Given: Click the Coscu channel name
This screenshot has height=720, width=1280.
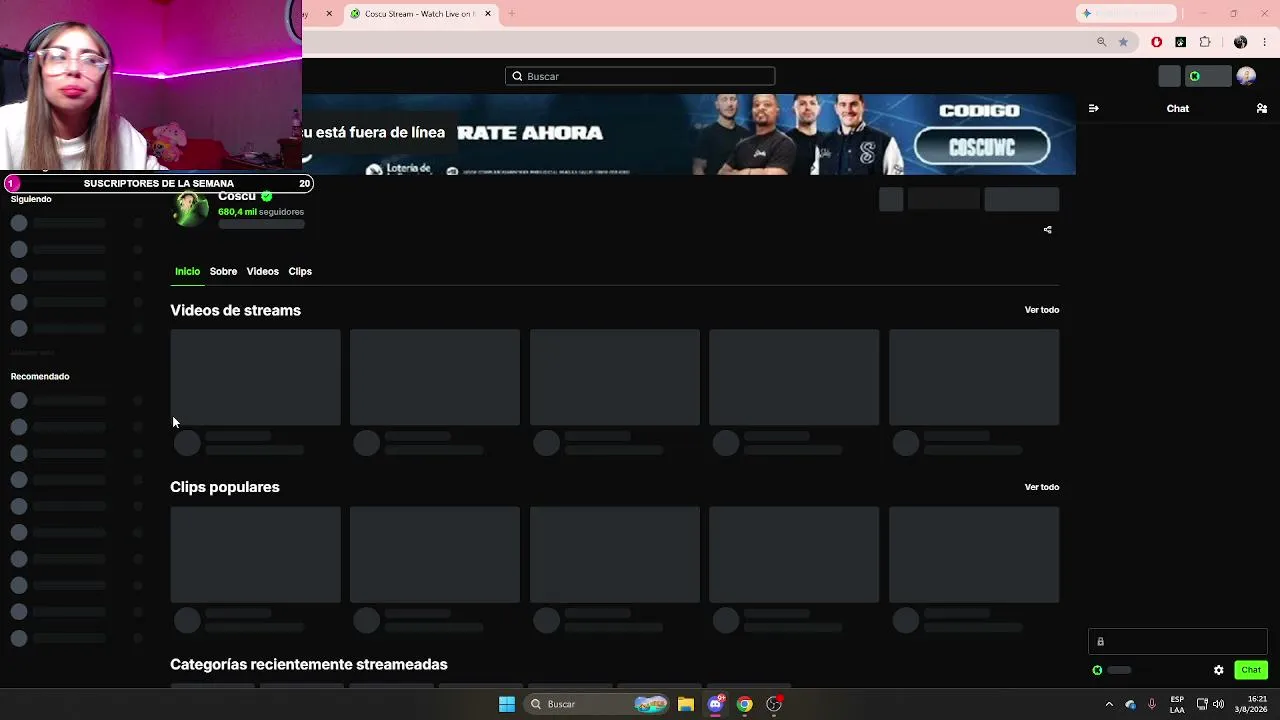Looking at the screenshot, I should point(237,196).
